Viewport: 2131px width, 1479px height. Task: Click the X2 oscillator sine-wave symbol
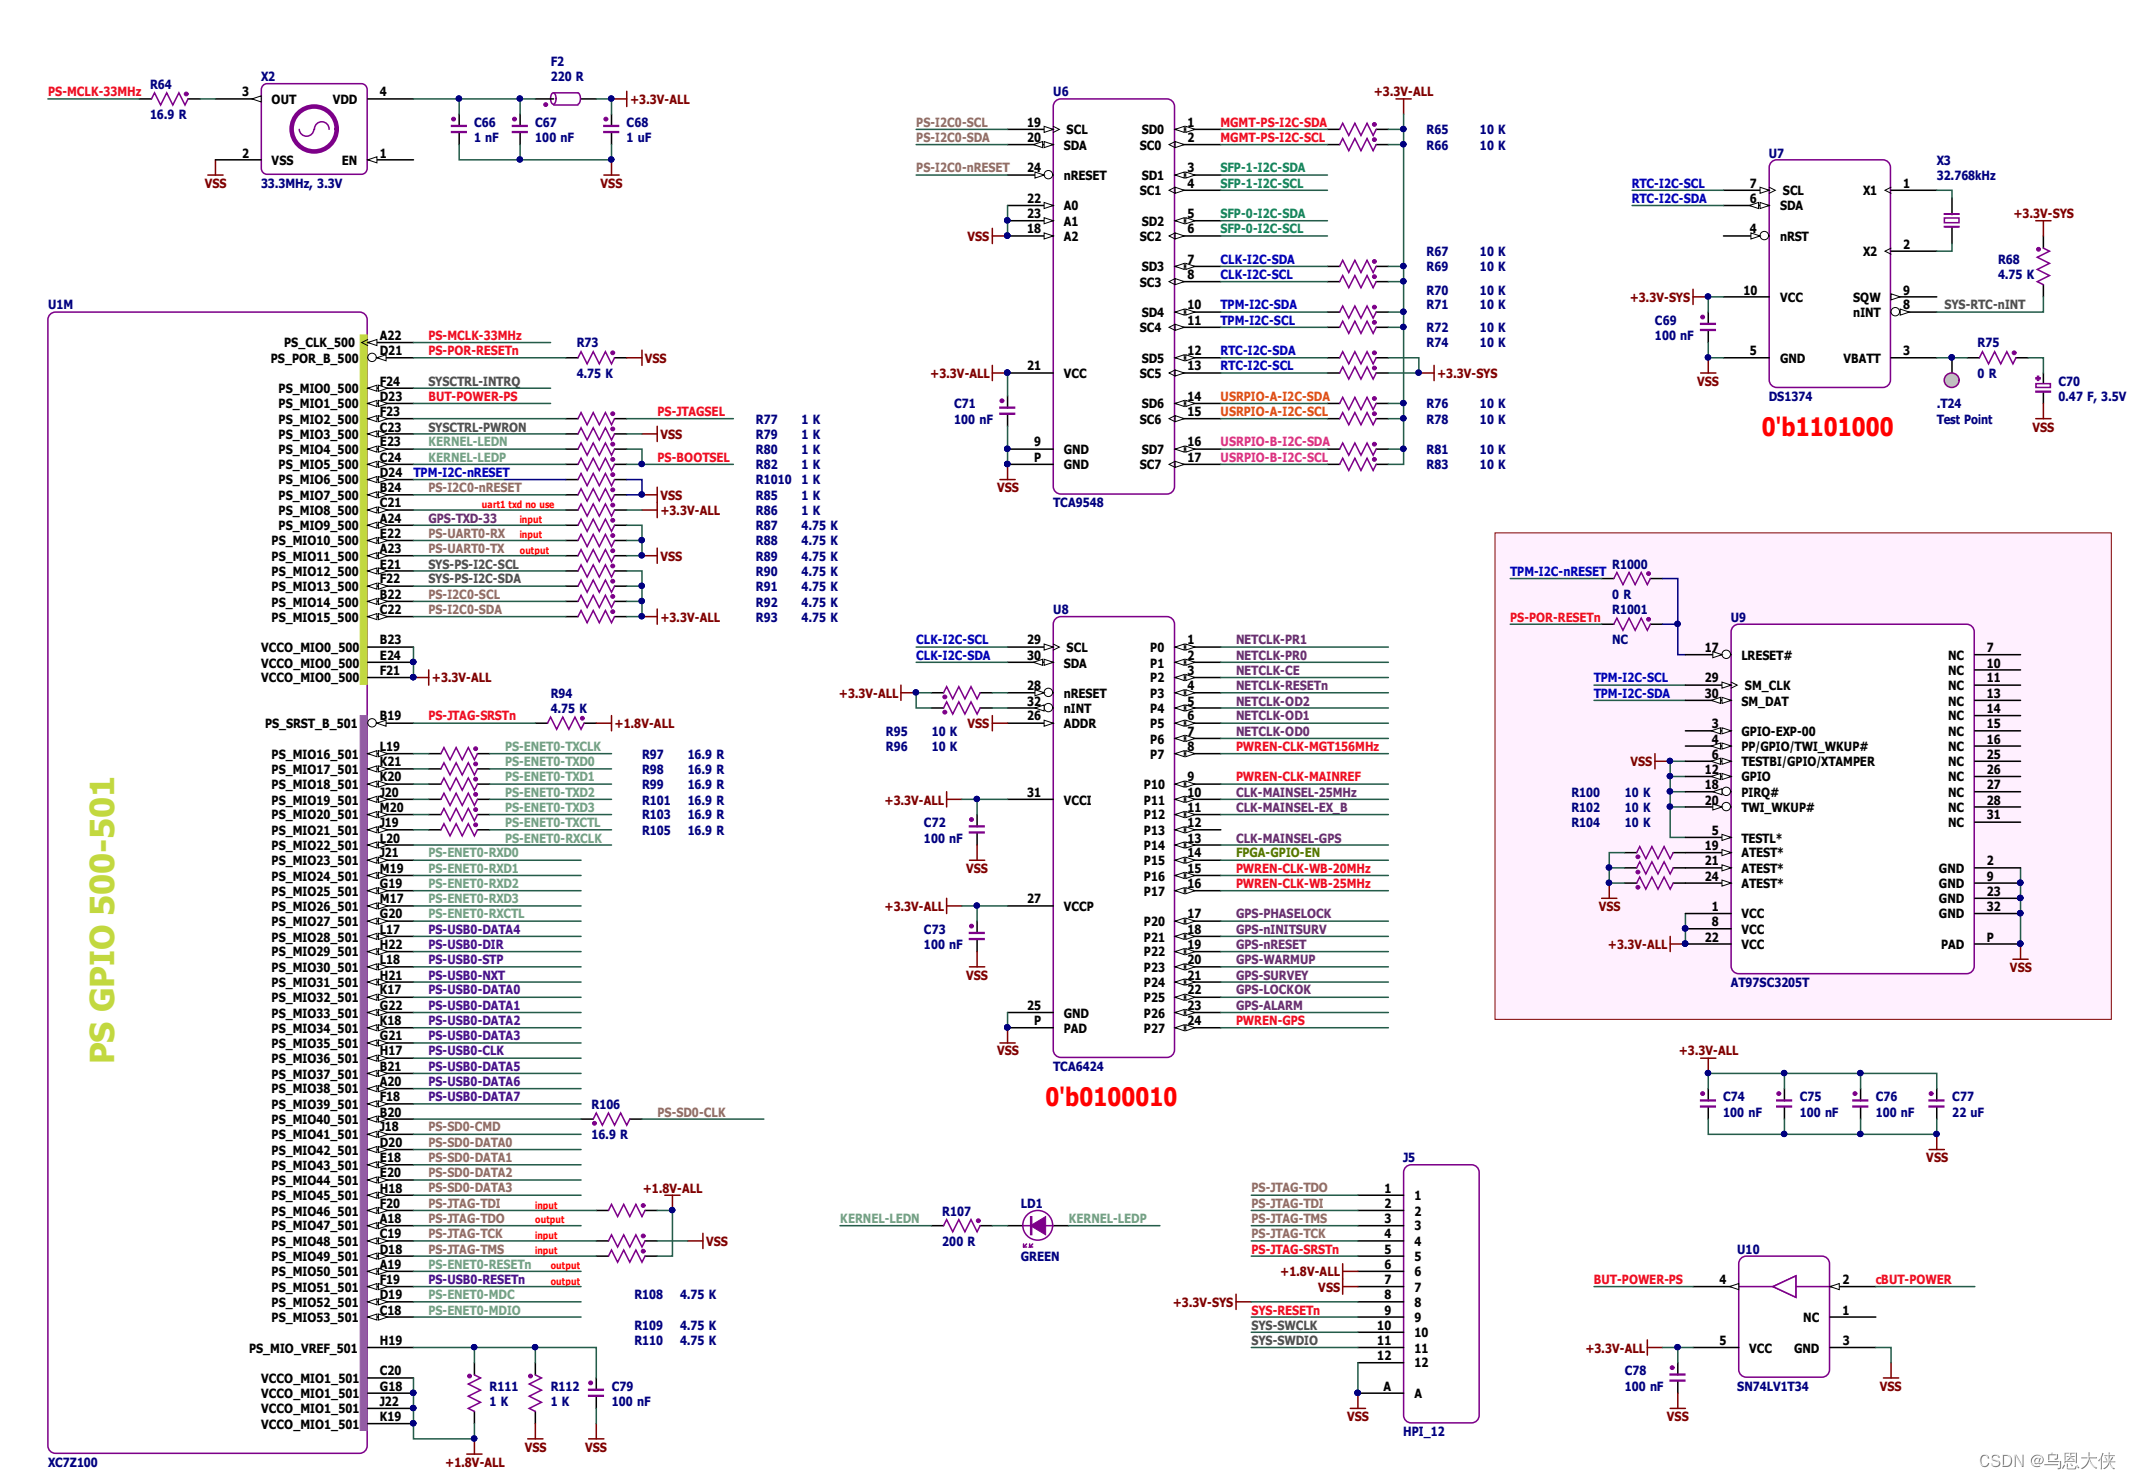tap(314, 129)
